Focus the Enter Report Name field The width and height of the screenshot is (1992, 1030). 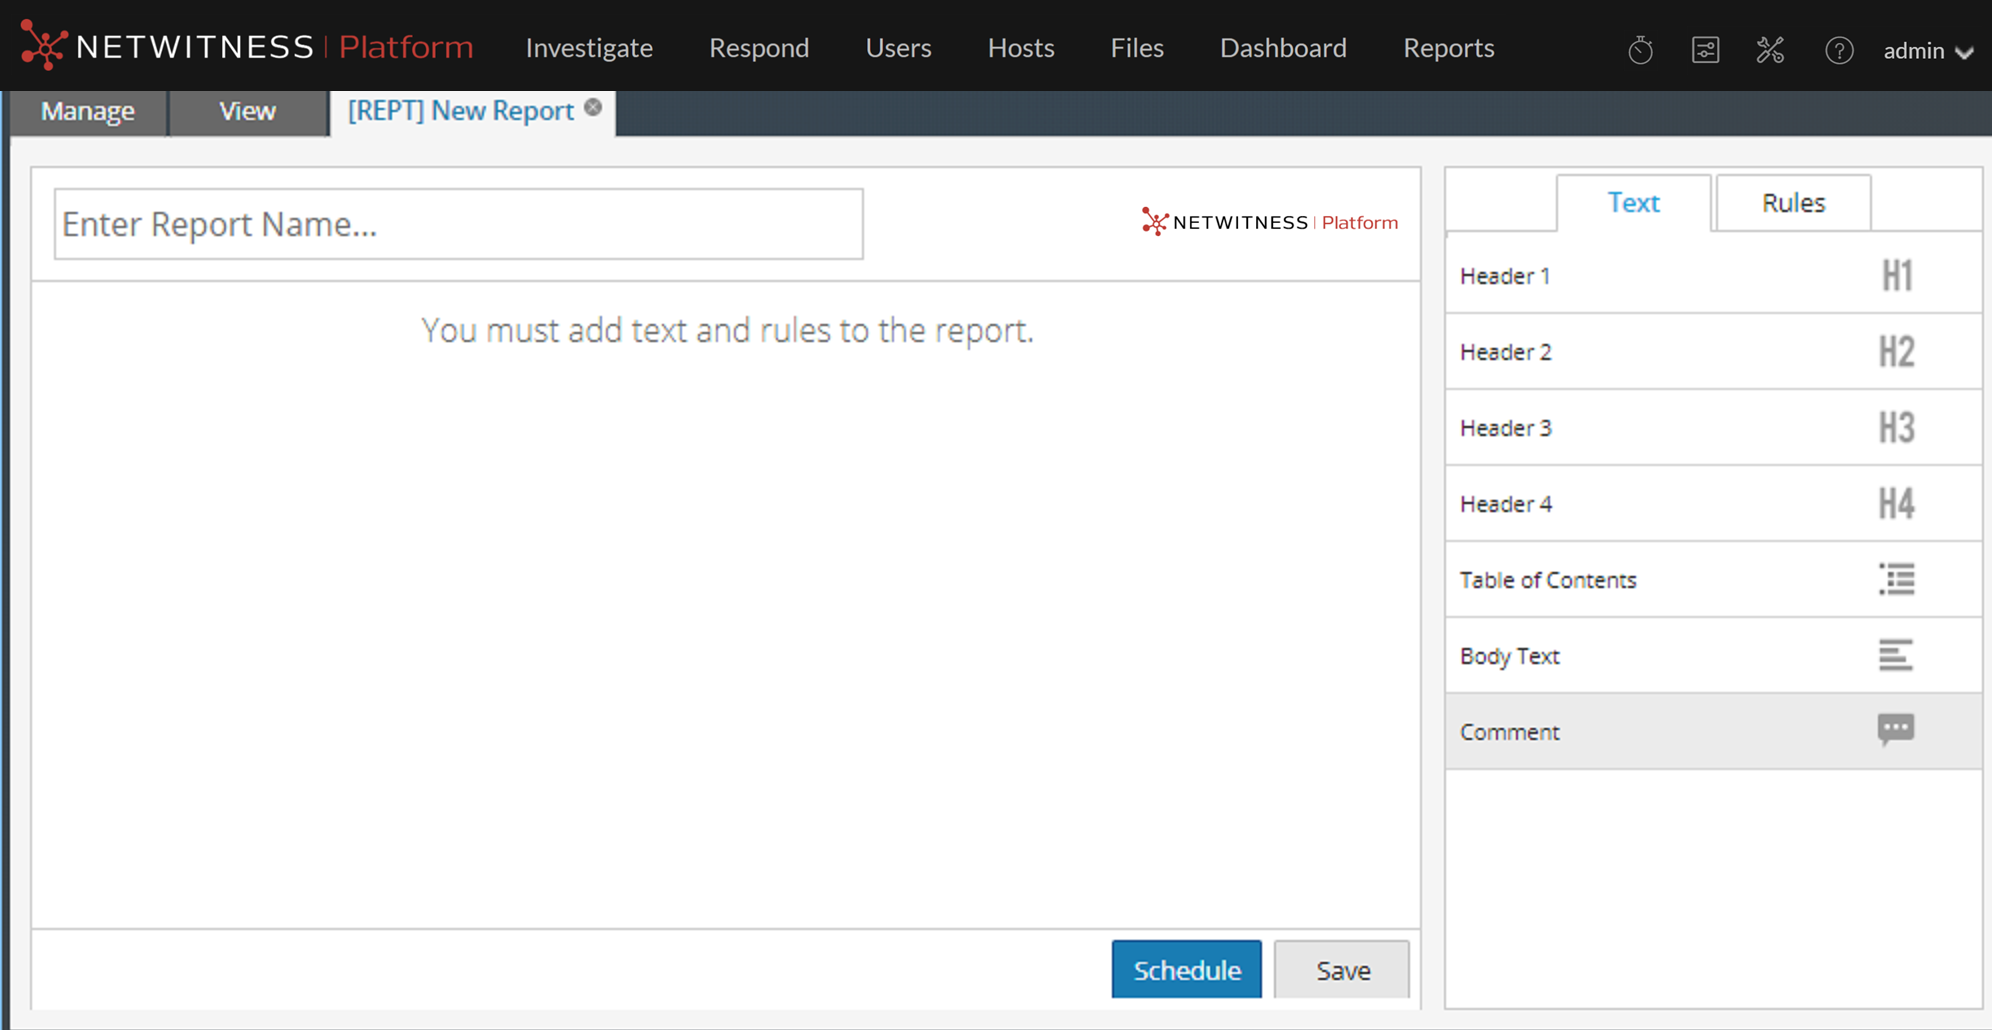[x=458, y=224]
